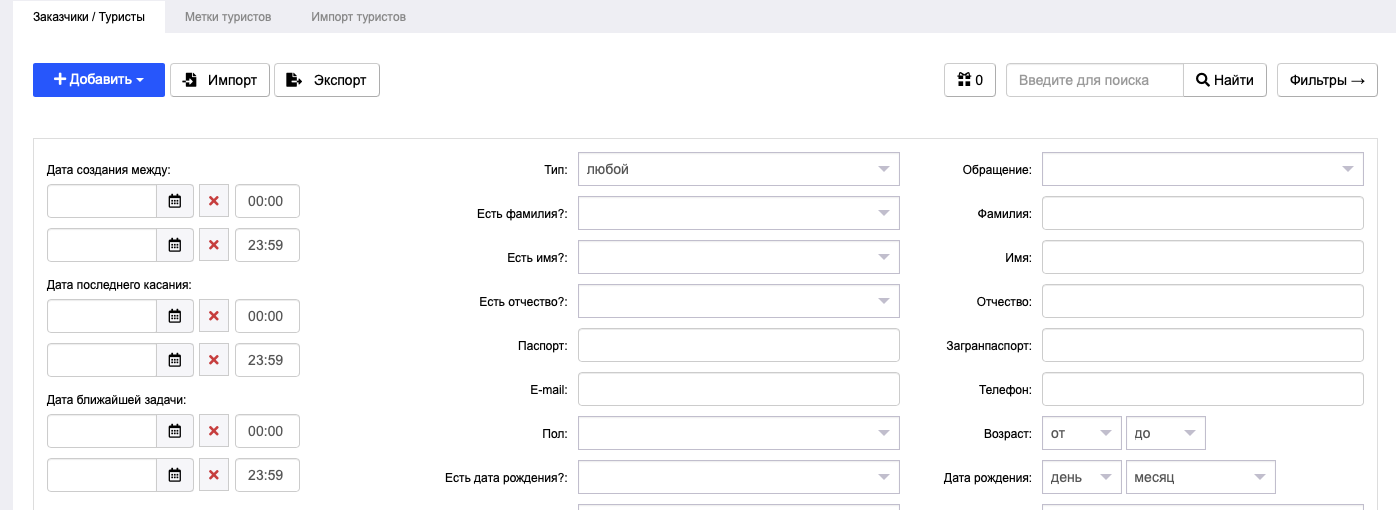Open calendar for first last-touch date field
This screenshot has width=1396, height=510.
[x=174, y=316]
